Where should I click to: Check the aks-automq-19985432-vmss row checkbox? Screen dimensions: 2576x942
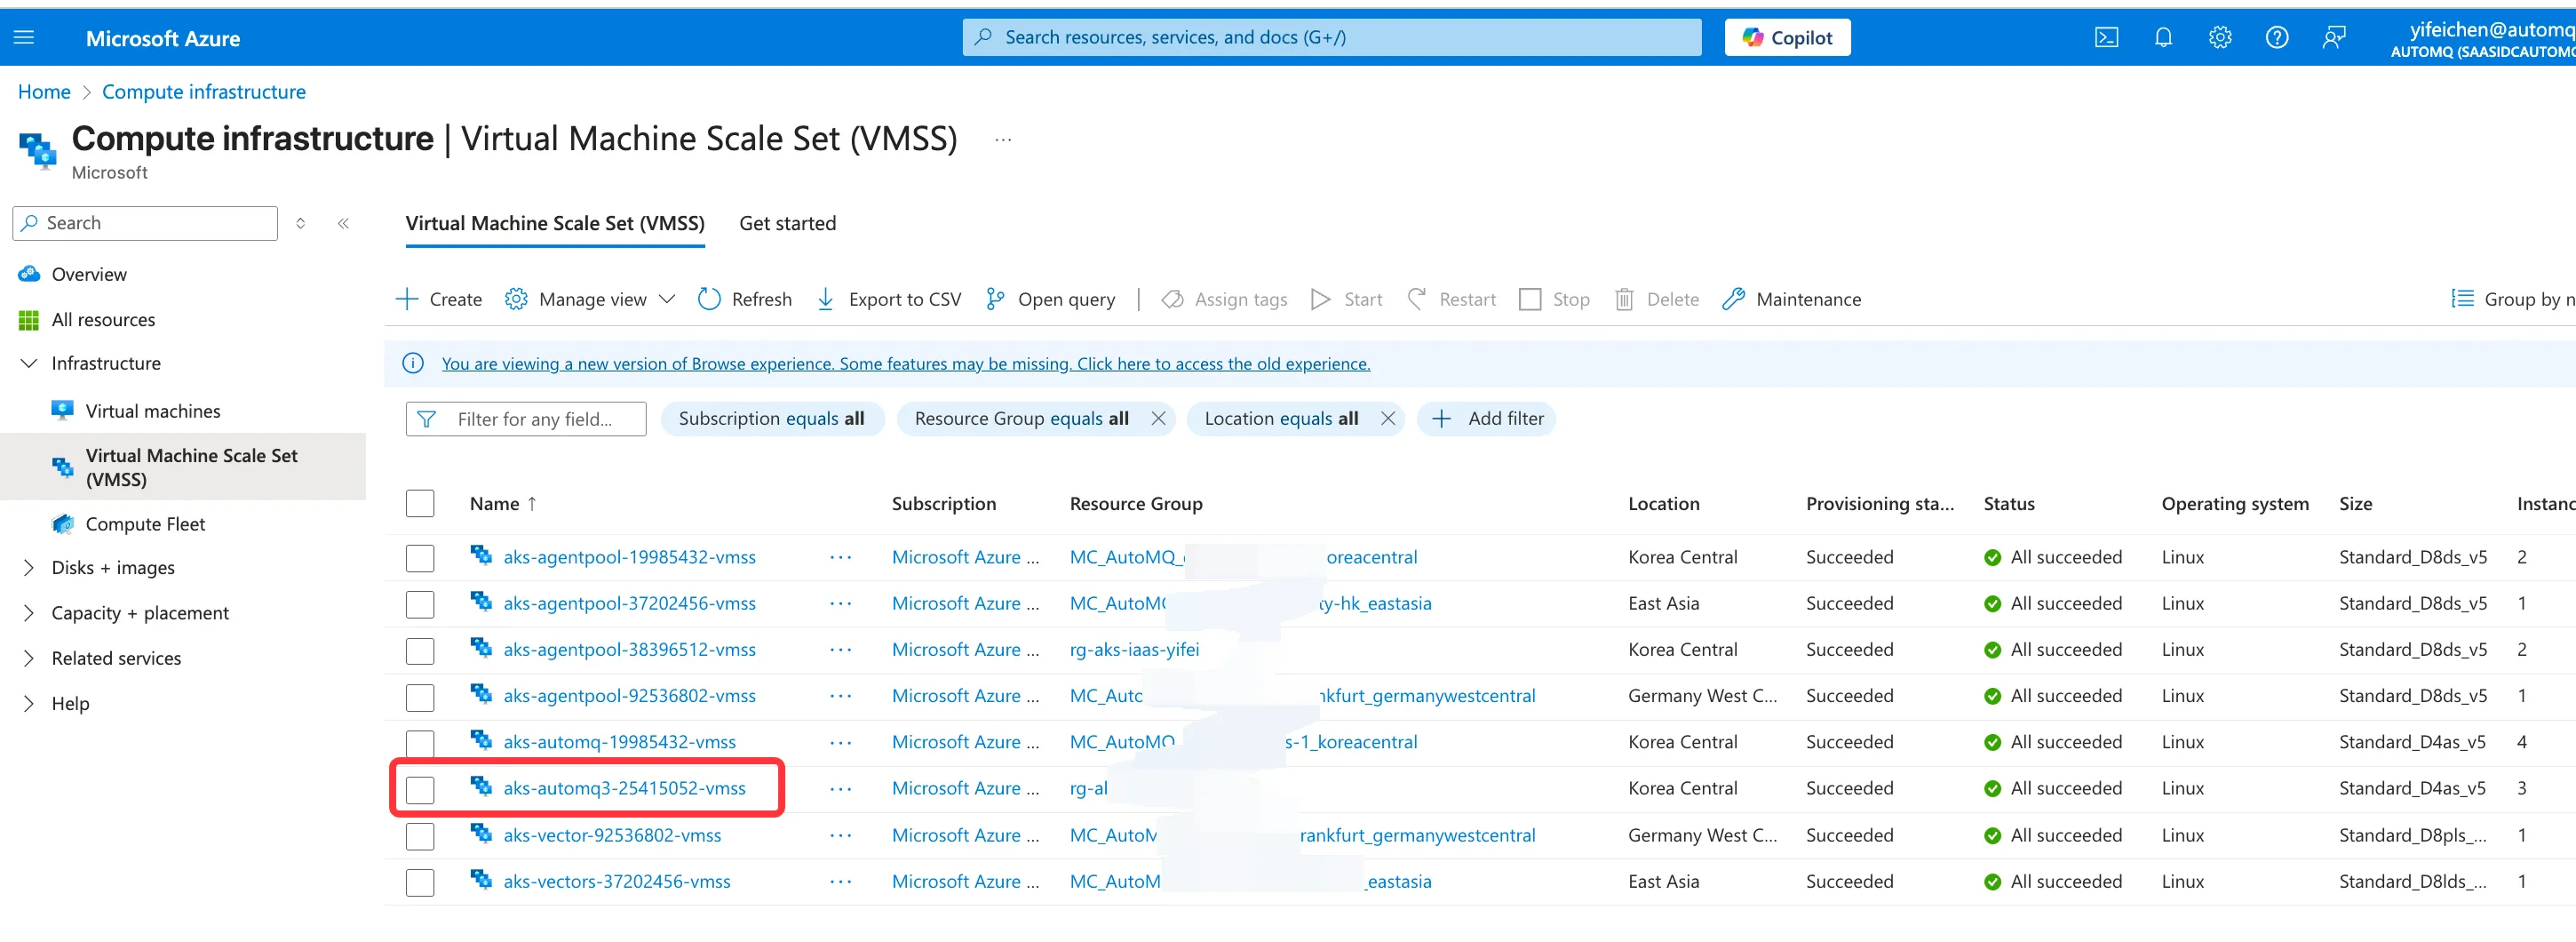[x=420, y=743]
